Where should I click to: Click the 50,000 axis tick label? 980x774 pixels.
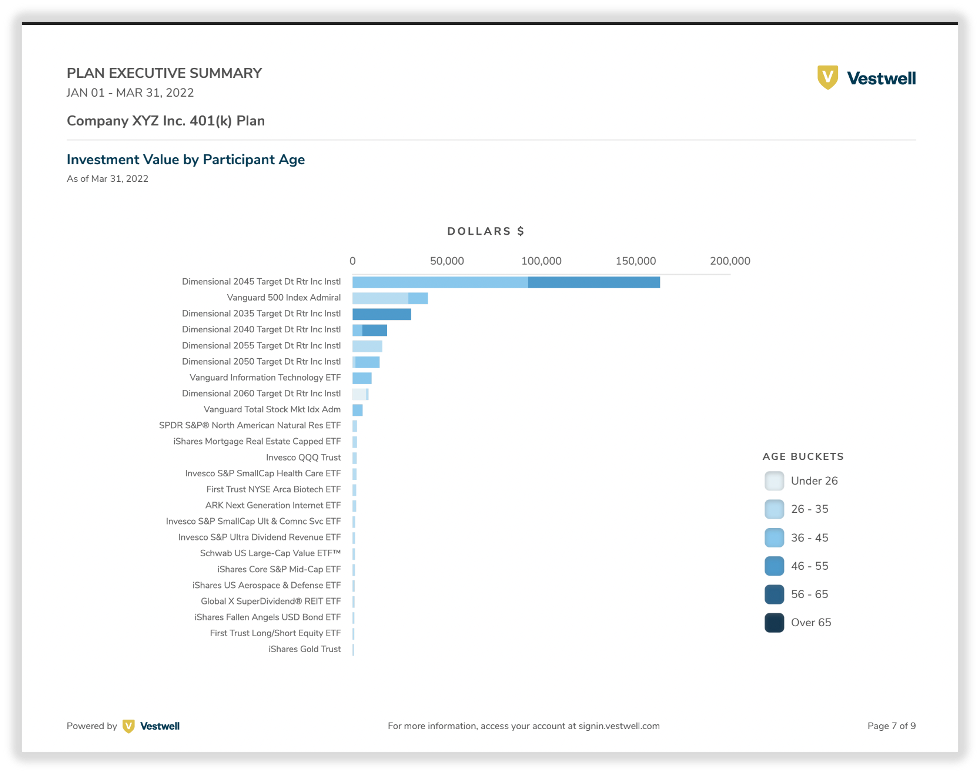tap(447, 261)
